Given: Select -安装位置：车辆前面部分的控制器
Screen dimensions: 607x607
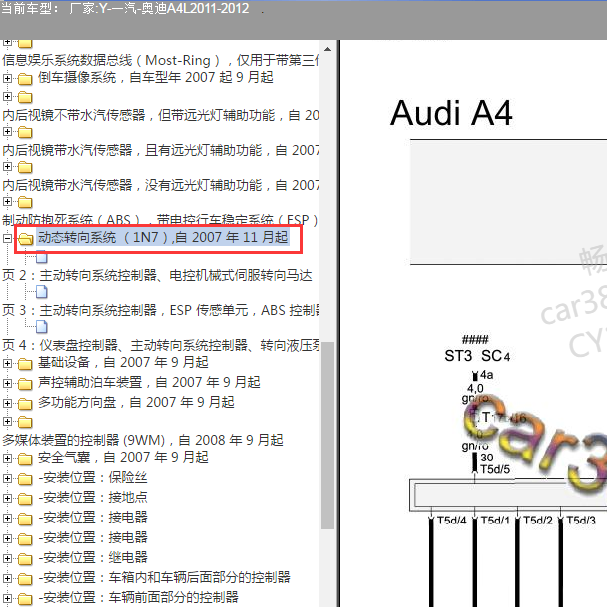Looking at the screenshot, I should pos(138,597).
